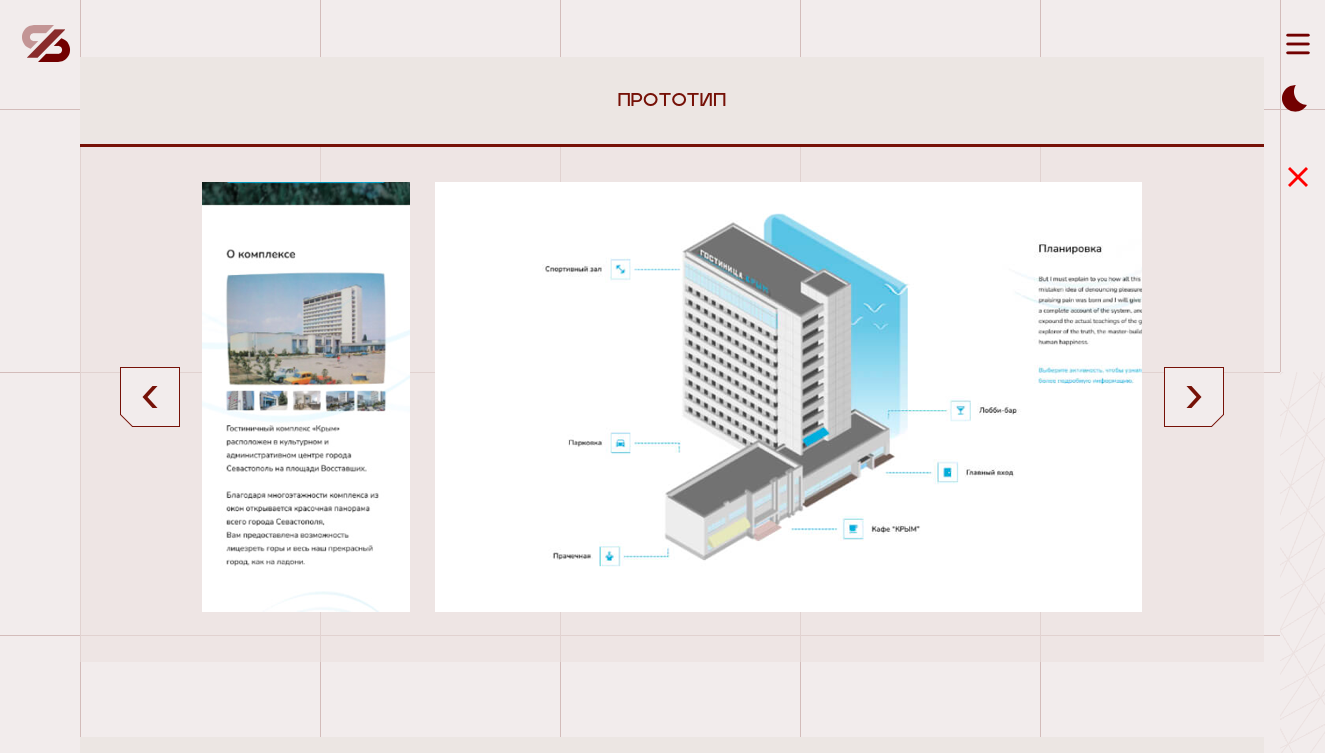Image resolution: width=1325 pixels, height=753 pixels.
Task: Open the mobile 'О комплексе' prototype image
Action: [306, 397]
